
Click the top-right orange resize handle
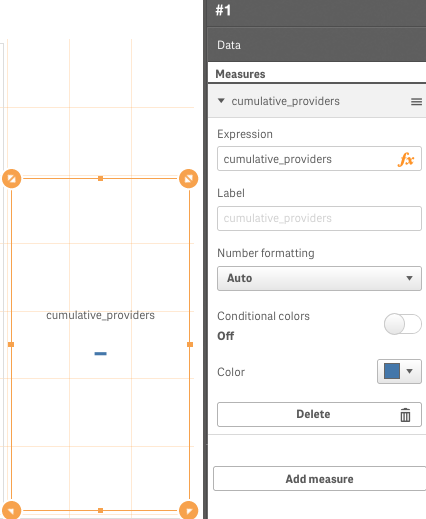pos(189,179)
